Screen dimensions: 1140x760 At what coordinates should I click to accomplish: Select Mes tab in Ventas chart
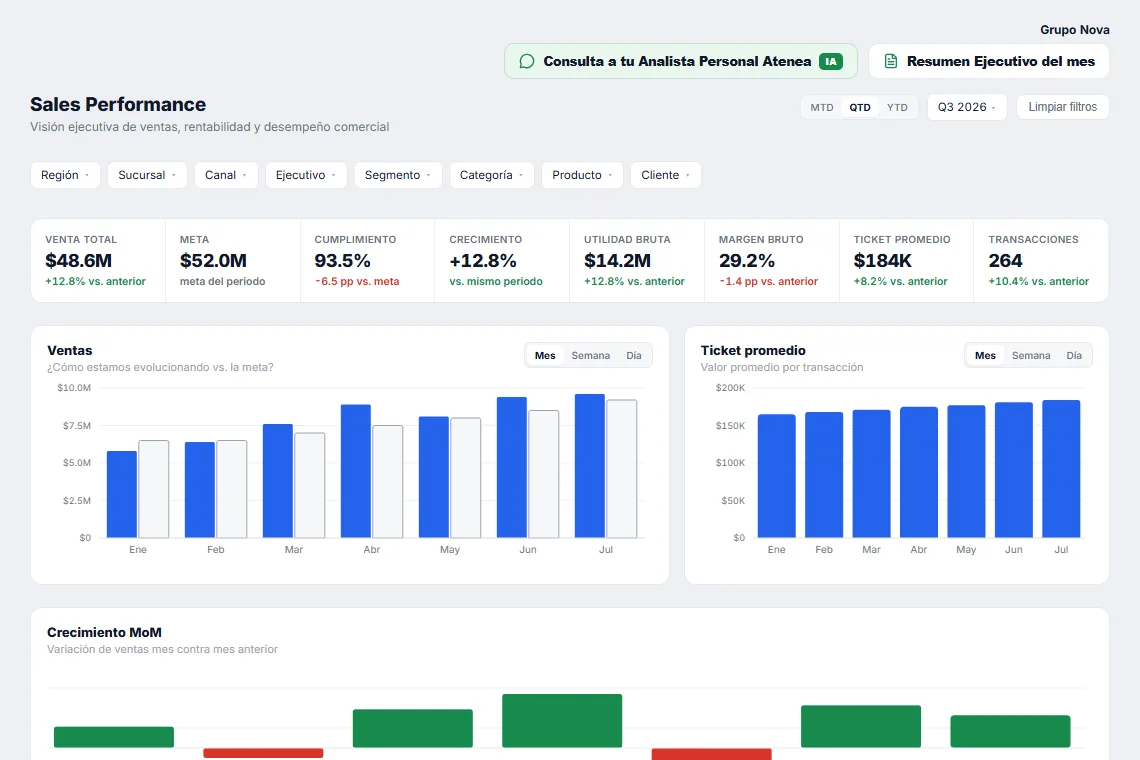coord(545,356)
